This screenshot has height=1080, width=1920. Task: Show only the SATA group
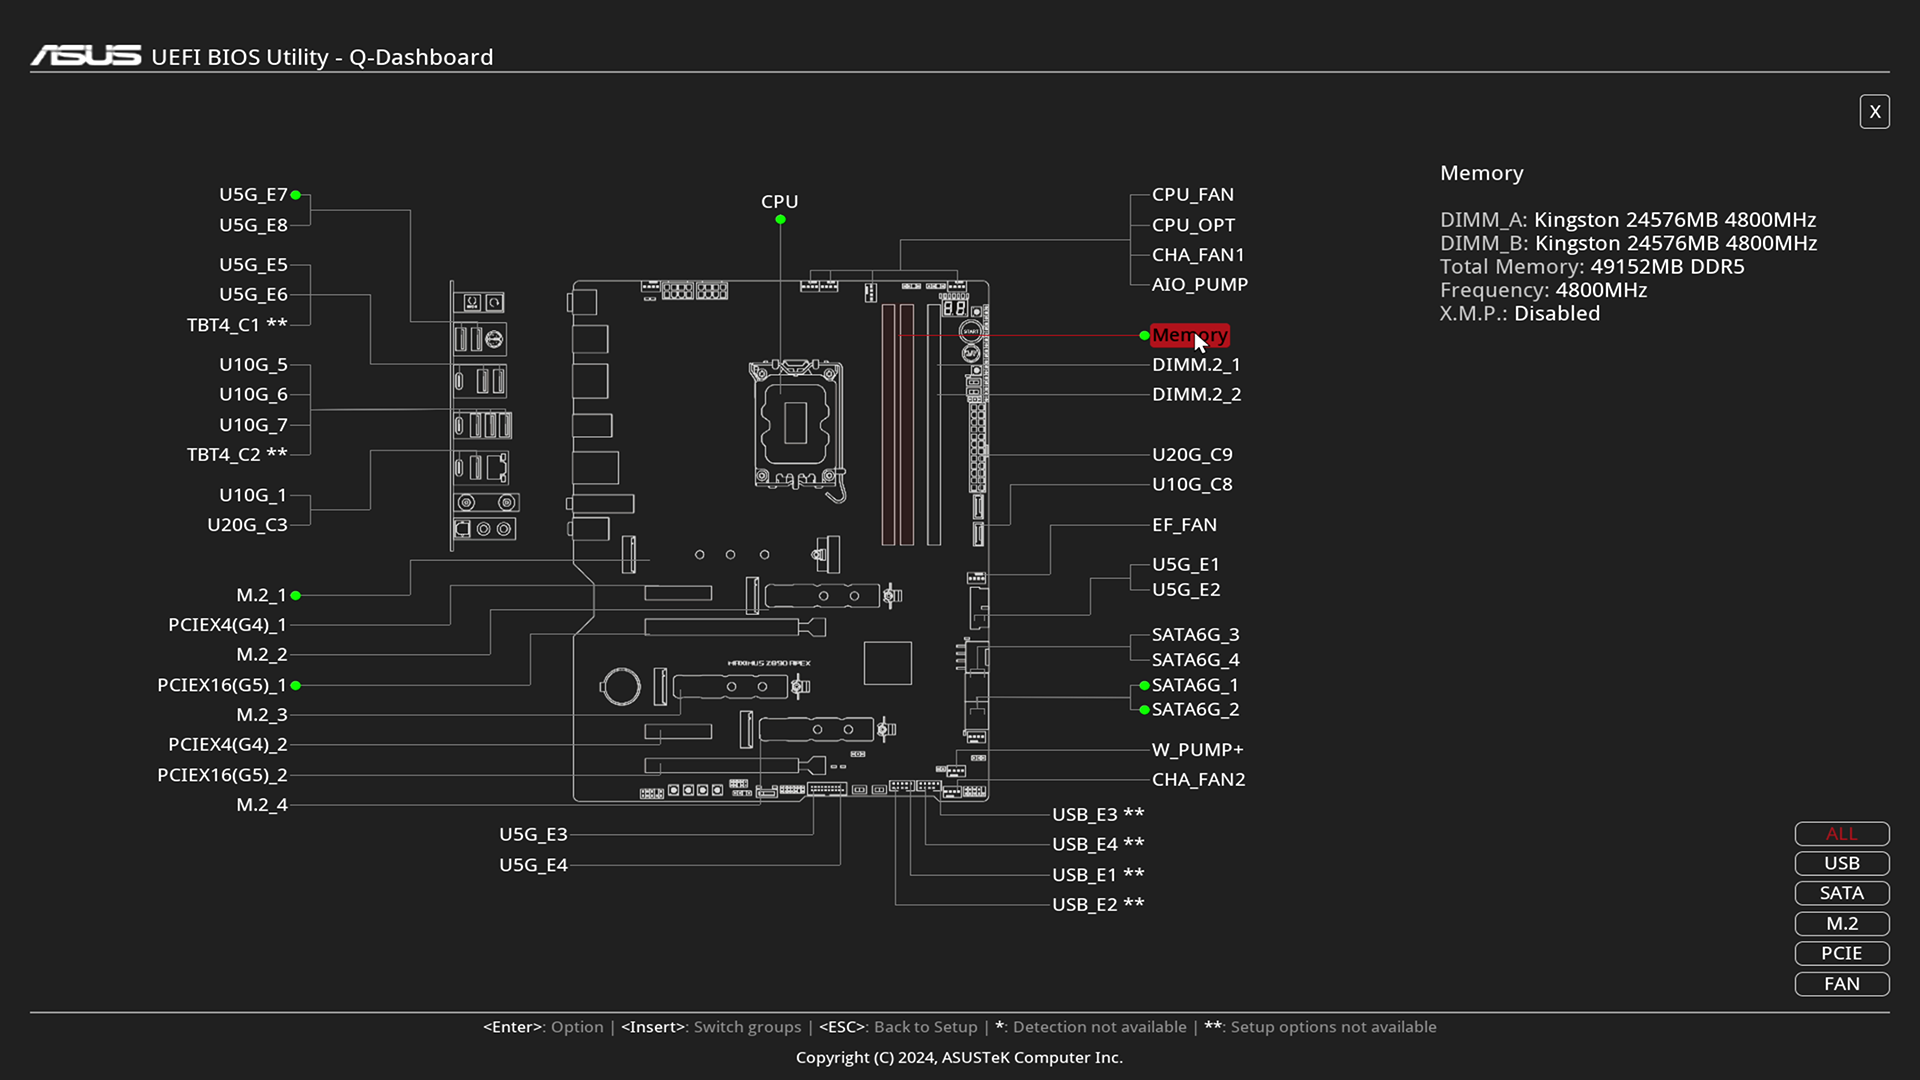(1841, 894)
